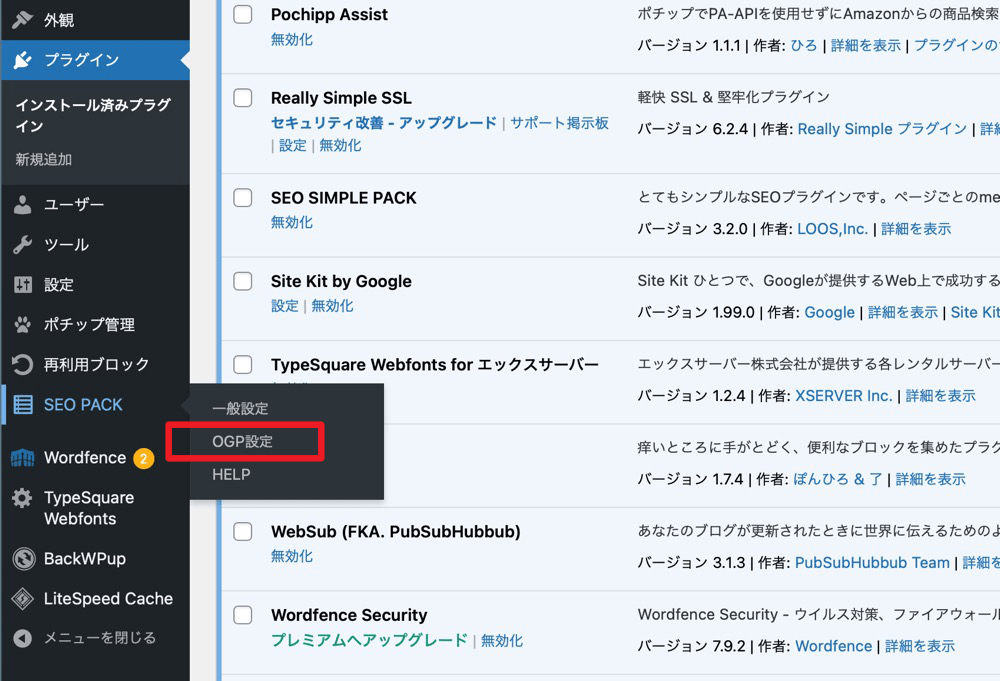Viewport: 1000px width, 681px height.
Task: Click the 外観 paintbrush icon
Action: [22, 20]
